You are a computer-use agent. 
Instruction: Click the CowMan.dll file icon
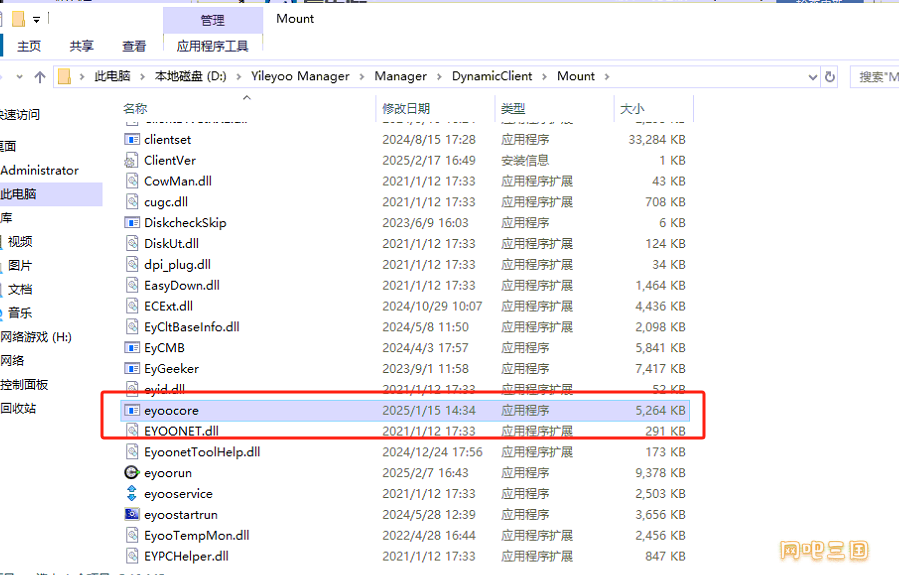pos(132,181)
